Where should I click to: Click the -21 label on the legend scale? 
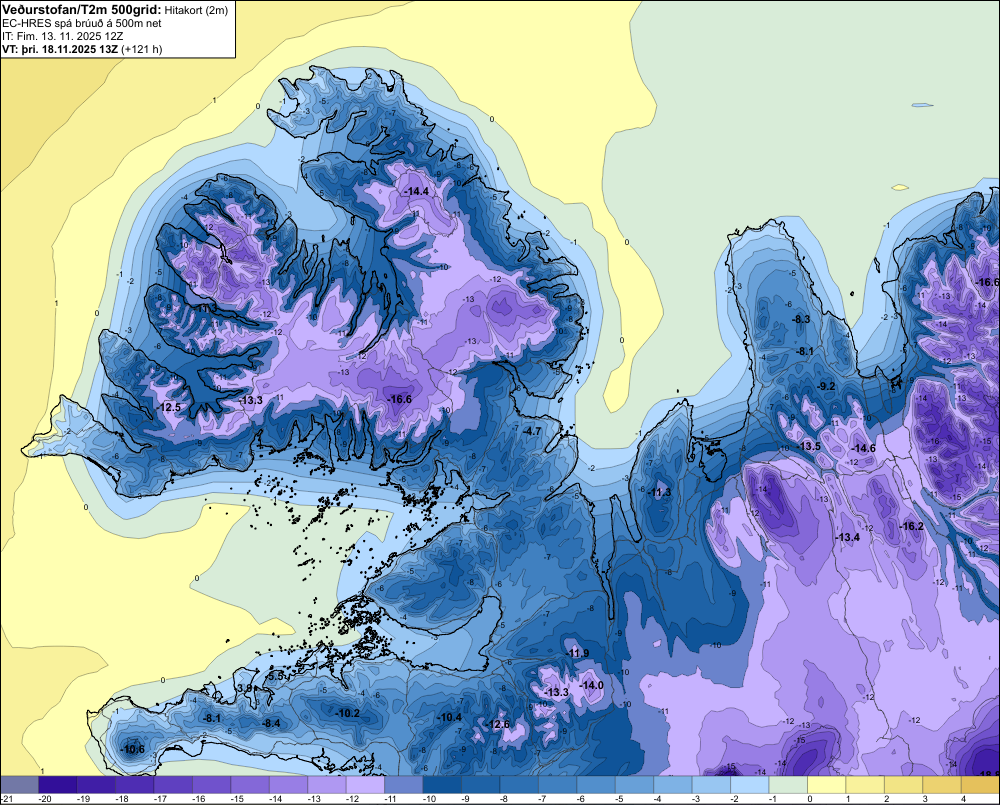(7, 799)
